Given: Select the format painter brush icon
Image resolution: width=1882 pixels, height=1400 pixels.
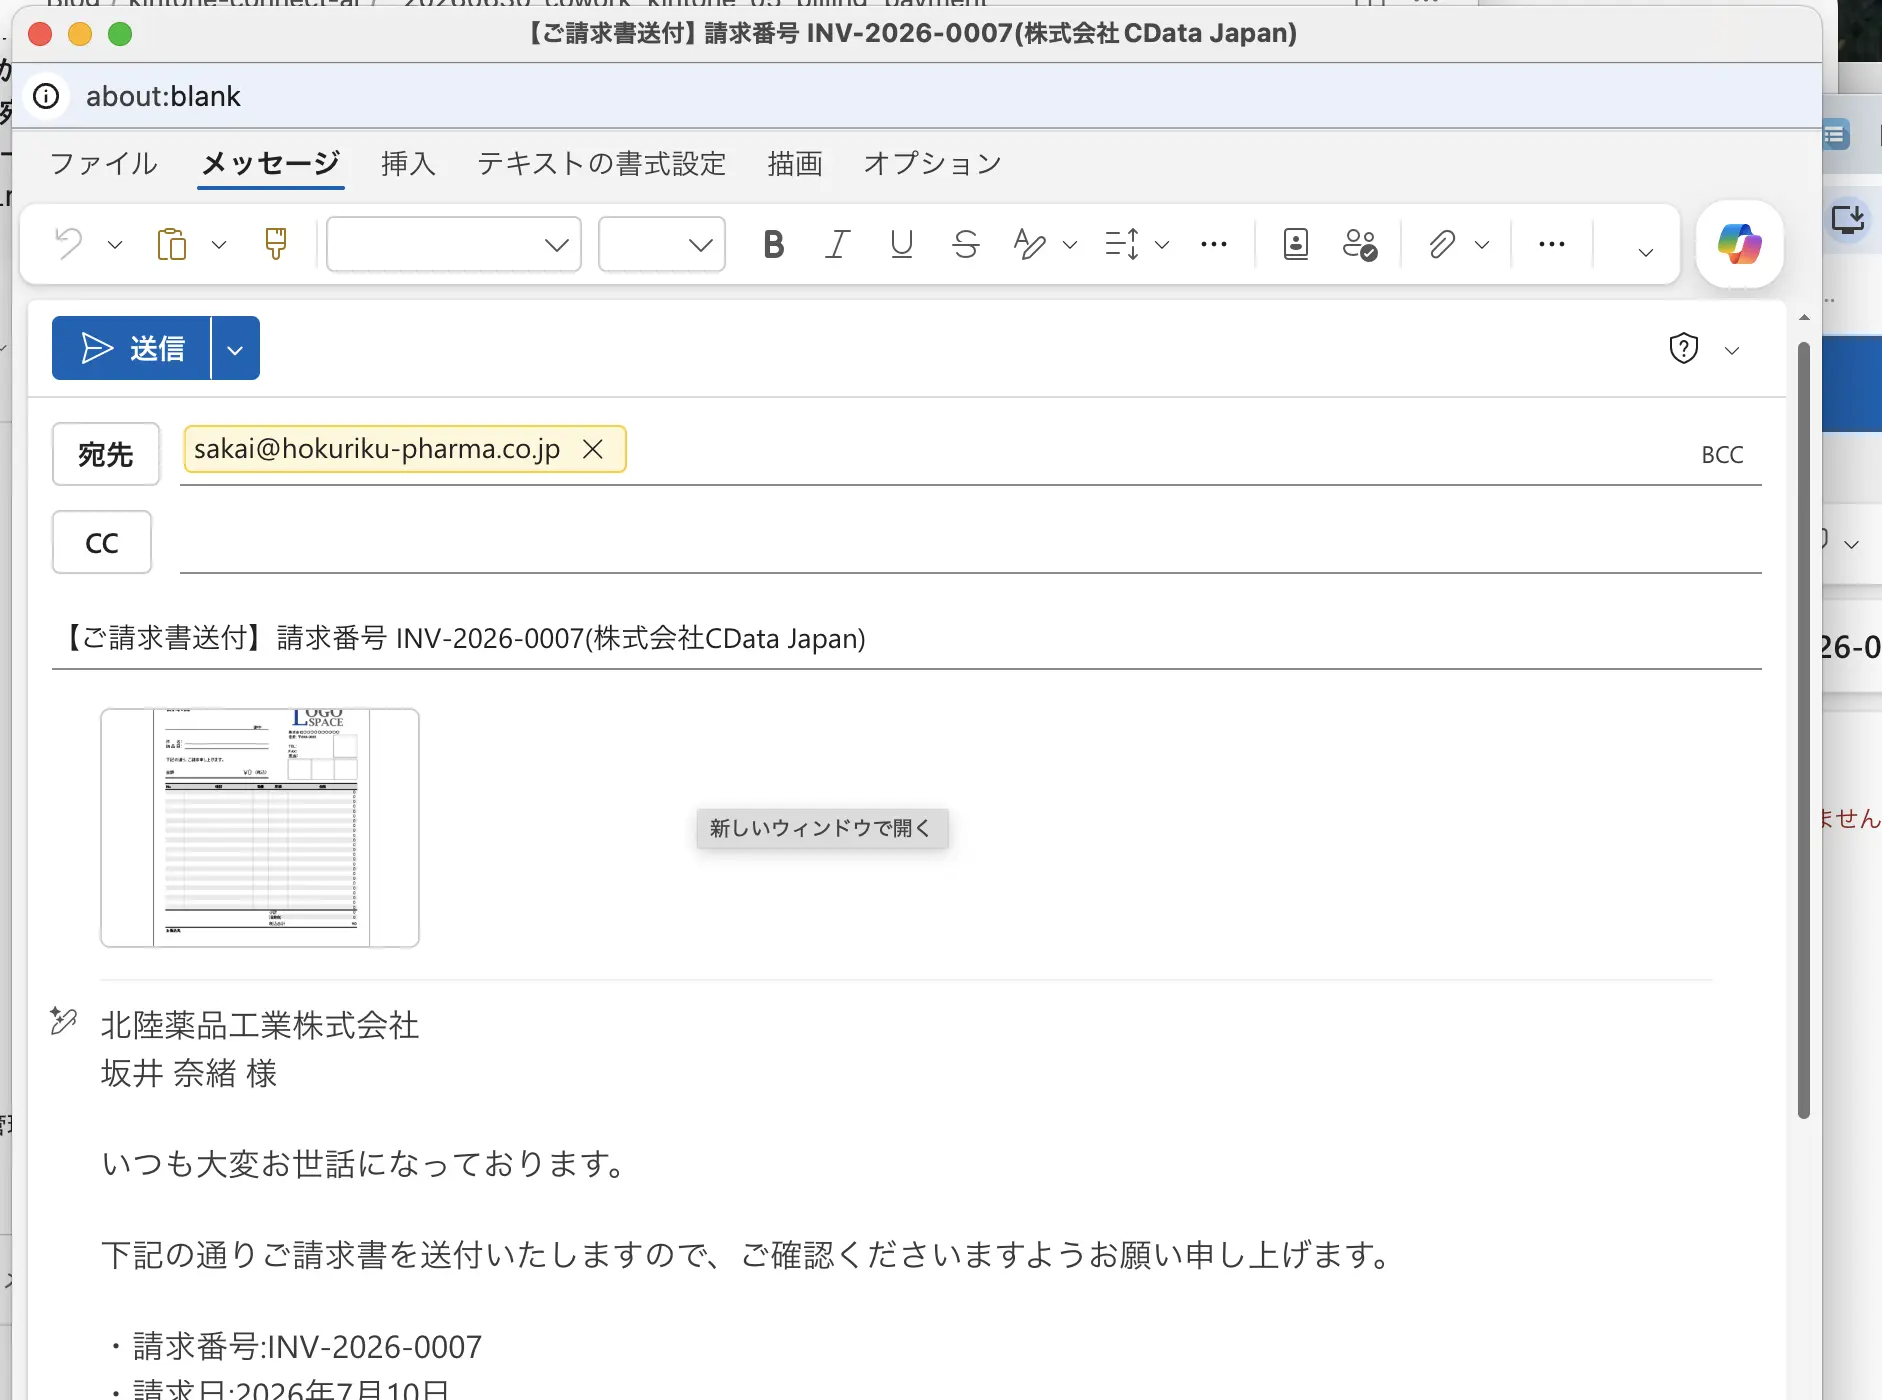Looking at the screenshot, I should [276, 244].
